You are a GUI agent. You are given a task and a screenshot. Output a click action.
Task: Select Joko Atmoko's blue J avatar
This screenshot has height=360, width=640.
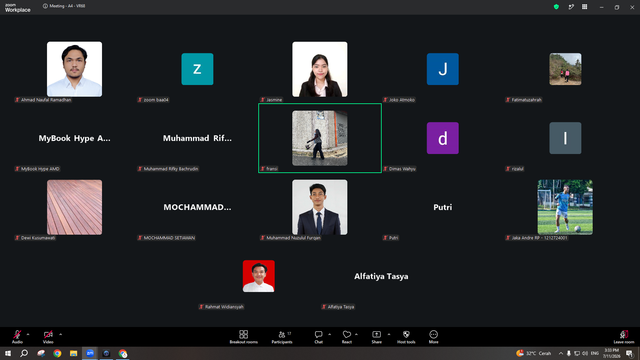[442, 69]
